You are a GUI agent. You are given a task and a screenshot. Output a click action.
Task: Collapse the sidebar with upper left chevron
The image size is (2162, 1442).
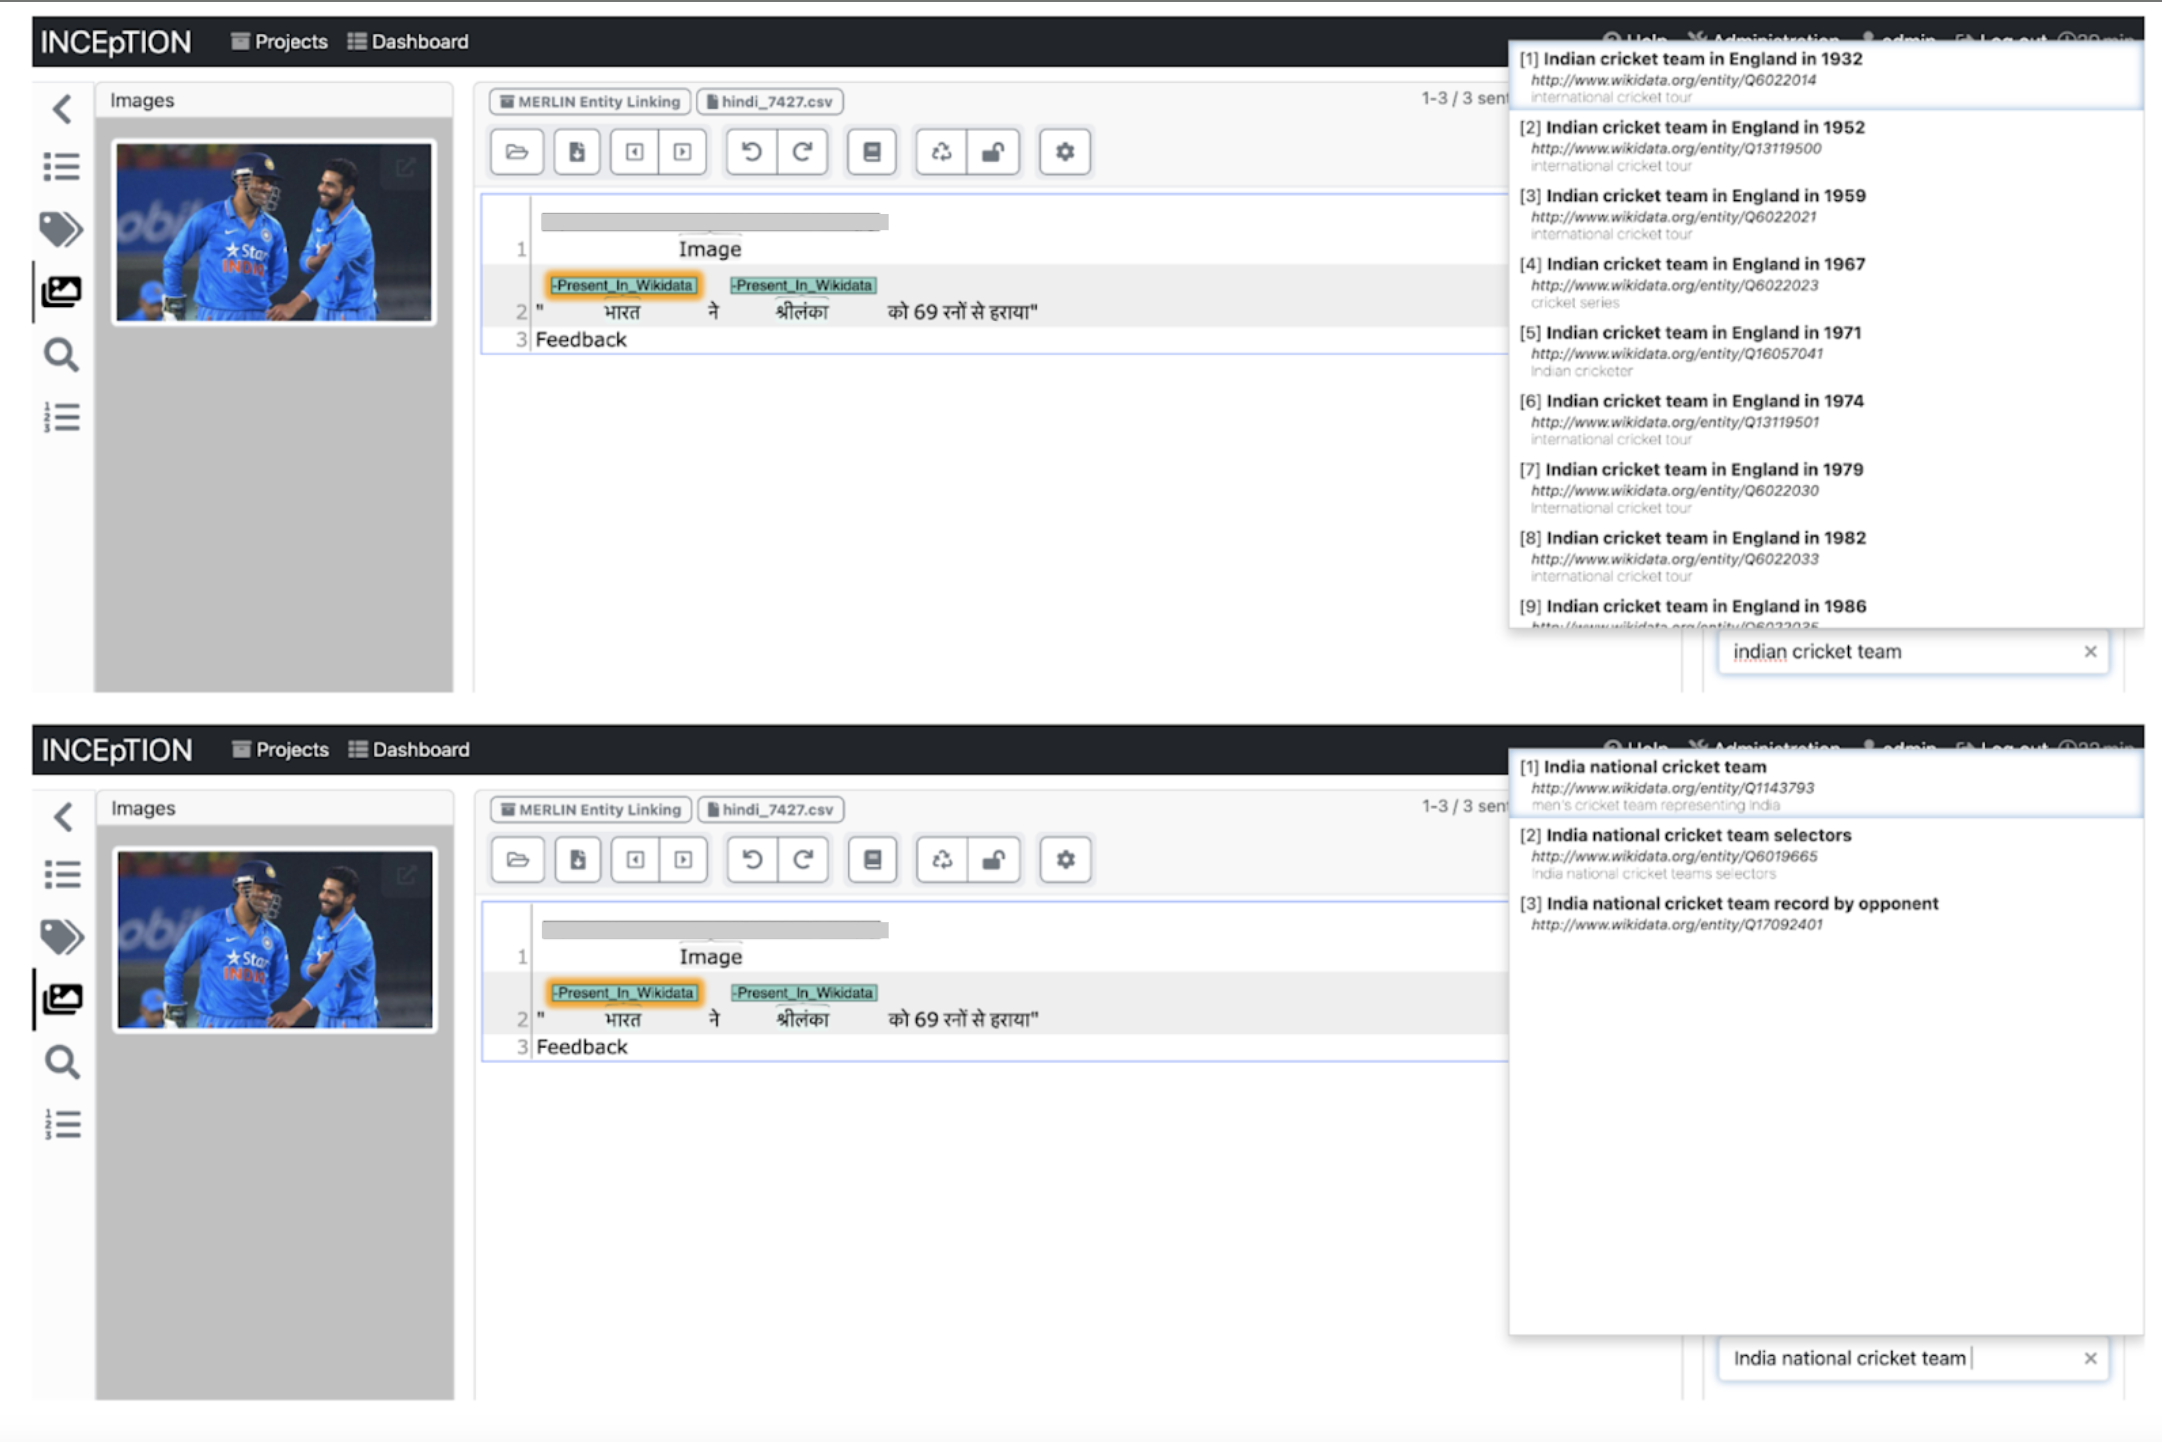(62, 108)
